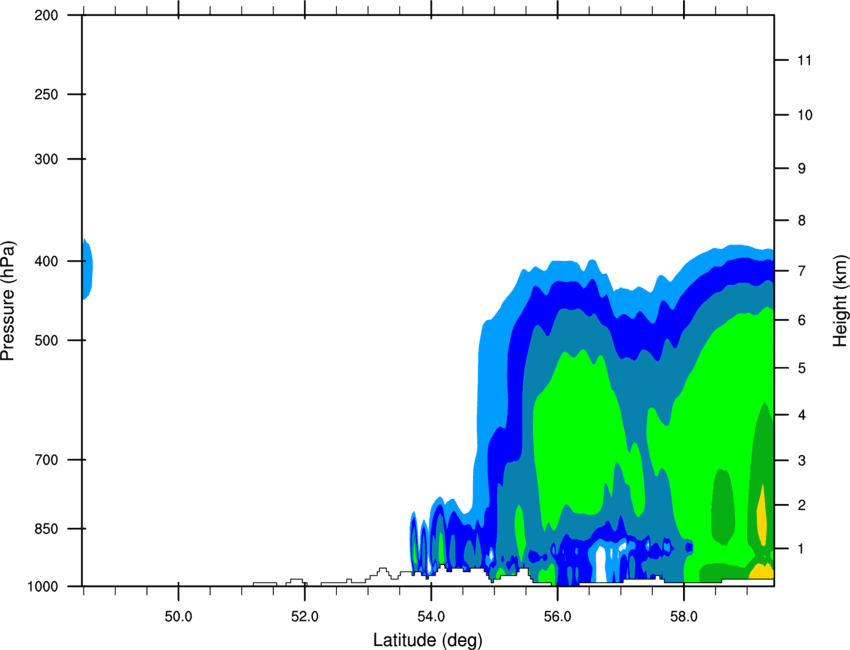Screen dimensions: 850x650
Task: Click the 7 km height label
Action: [802, 271]
